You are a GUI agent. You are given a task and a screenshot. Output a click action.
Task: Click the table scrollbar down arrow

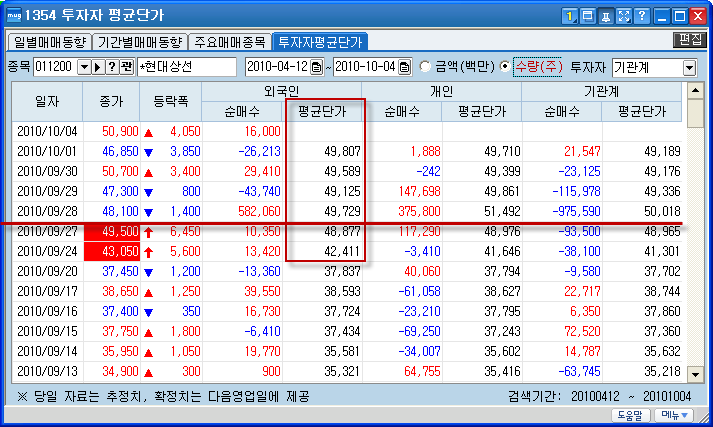point(695,375)
